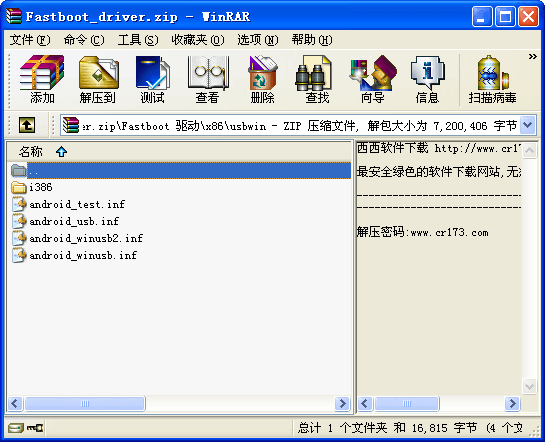Screen dimensions: 545x442
Task: Select the i386 folder
Action: click(x=41, y=187)
